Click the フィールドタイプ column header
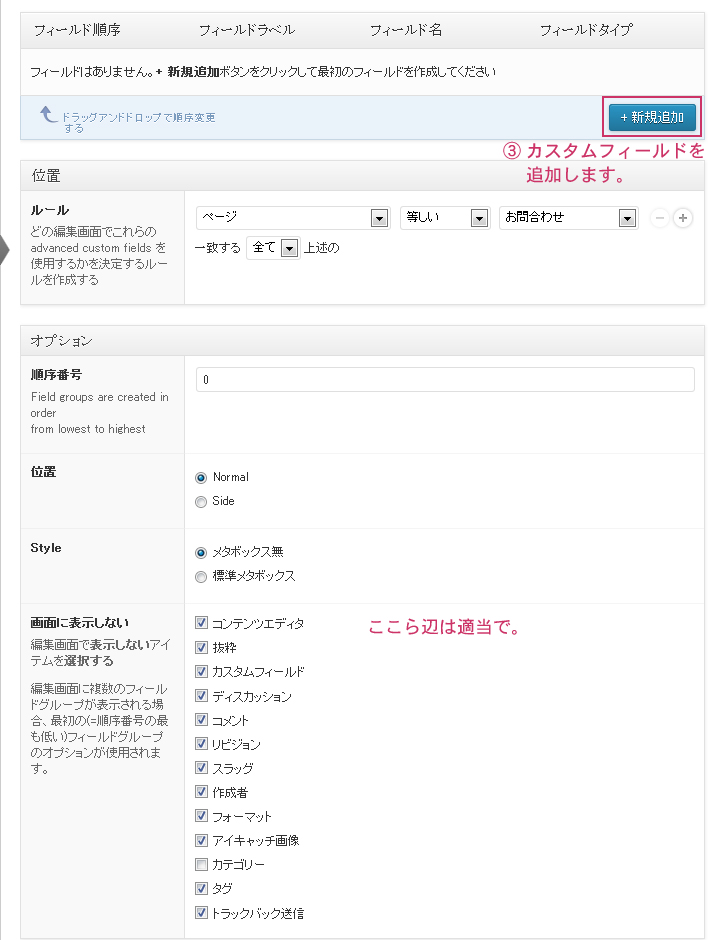This screenshot has width=708, height=940. coord(586,30)
